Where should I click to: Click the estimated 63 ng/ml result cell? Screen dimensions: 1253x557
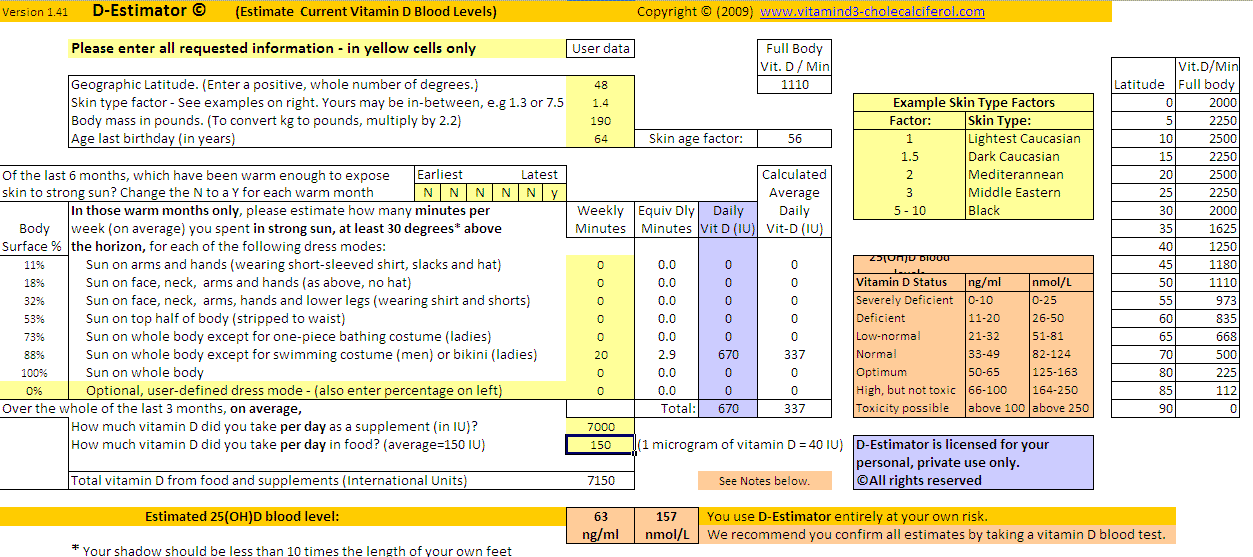click(x=600, y=526)
